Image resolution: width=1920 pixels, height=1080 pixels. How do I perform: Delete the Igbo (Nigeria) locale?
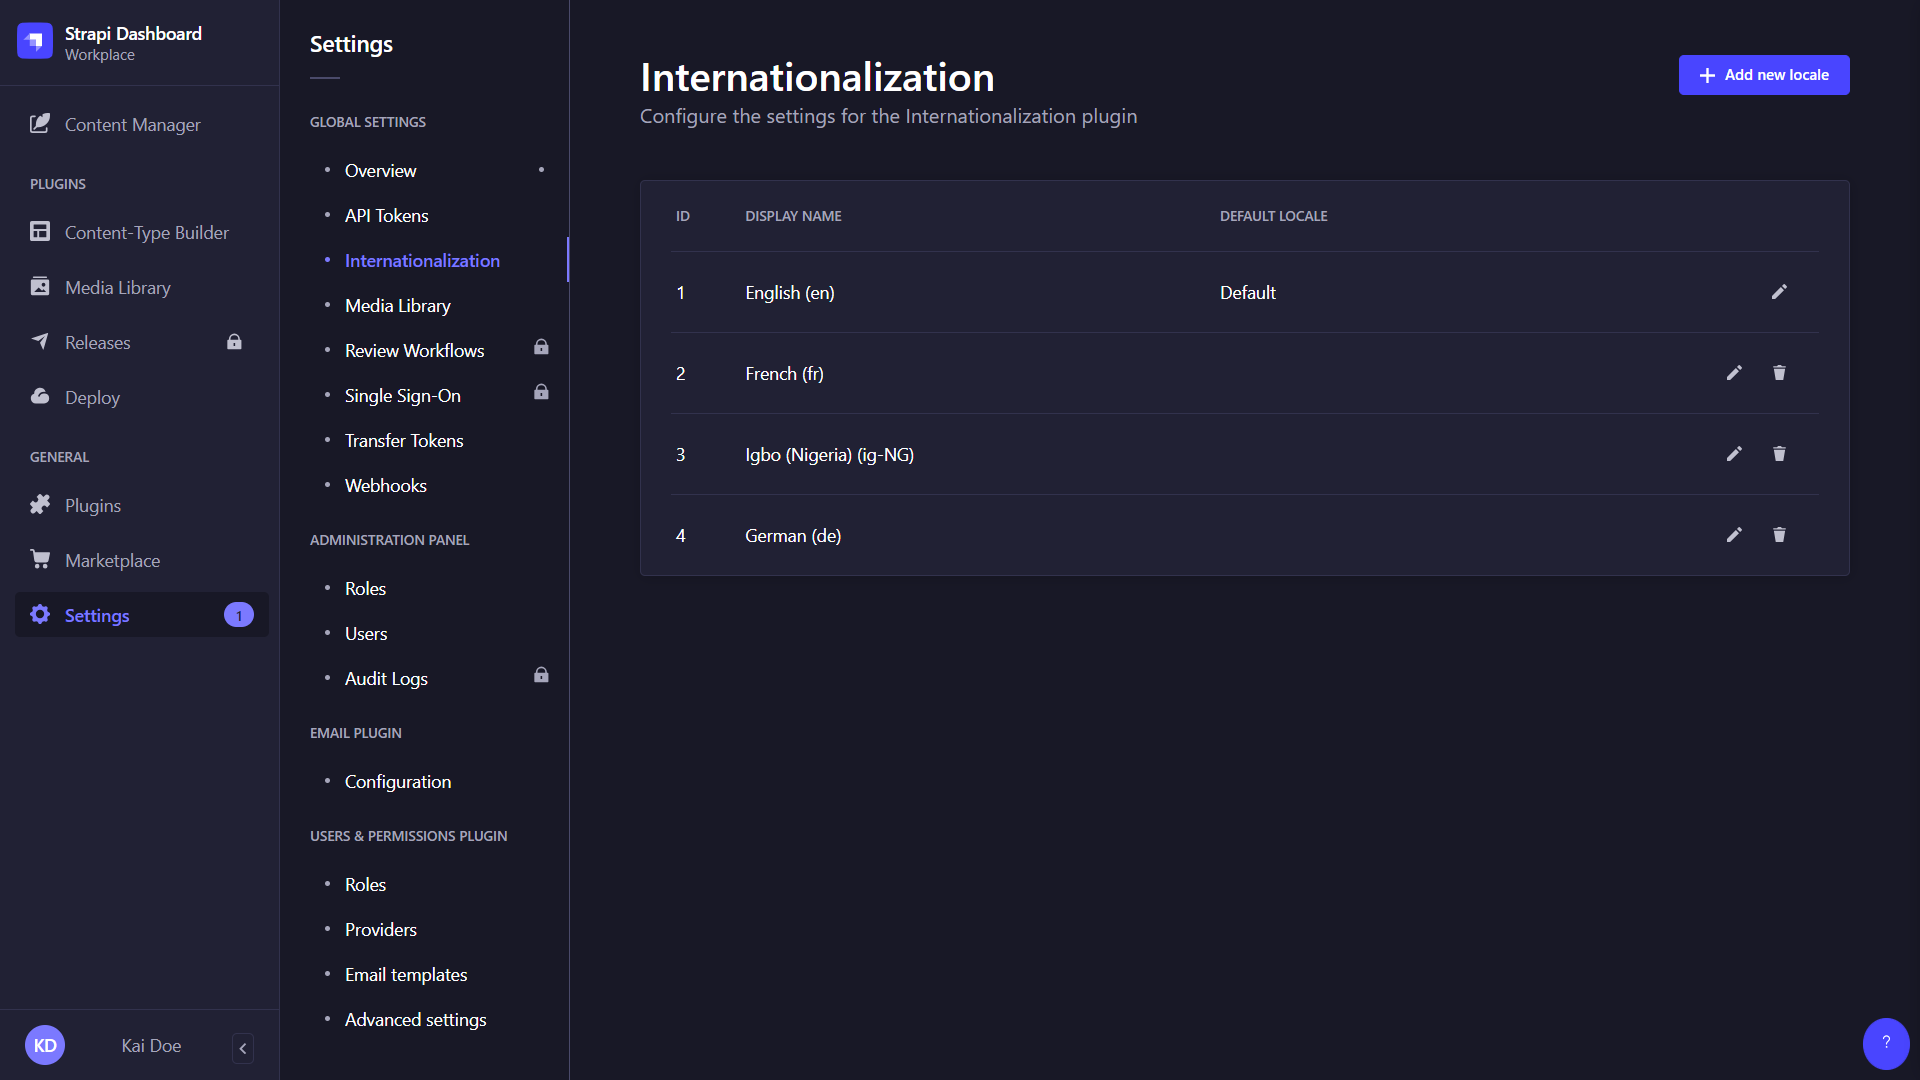(1779, 454)
